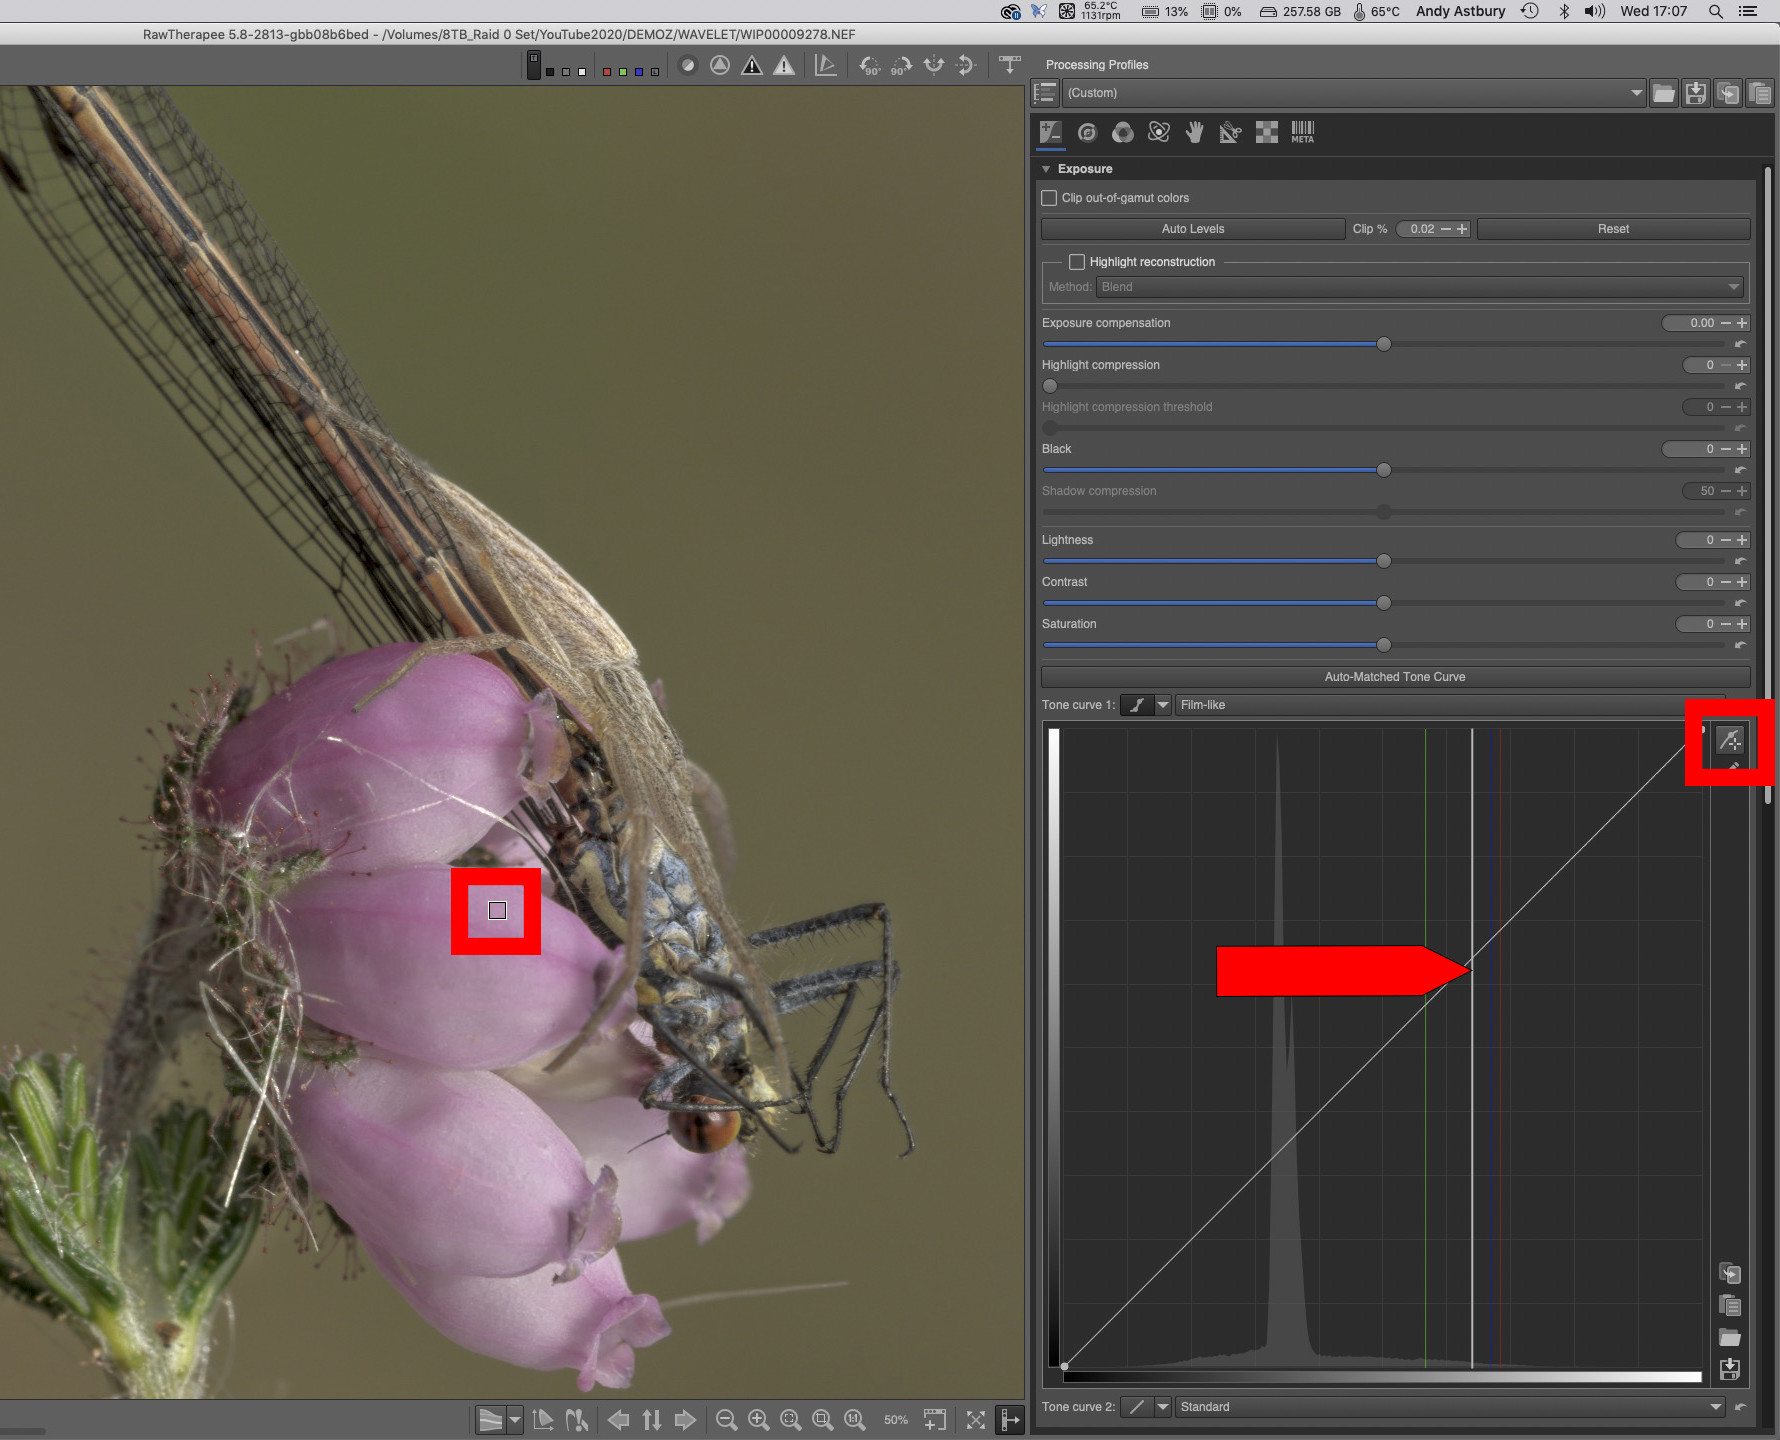Image resolution: width=1780 pixels, height=1440 pixels.
Task: Enable Clip out-of-gamut colors checkbox
Action: click(1049, 198)
